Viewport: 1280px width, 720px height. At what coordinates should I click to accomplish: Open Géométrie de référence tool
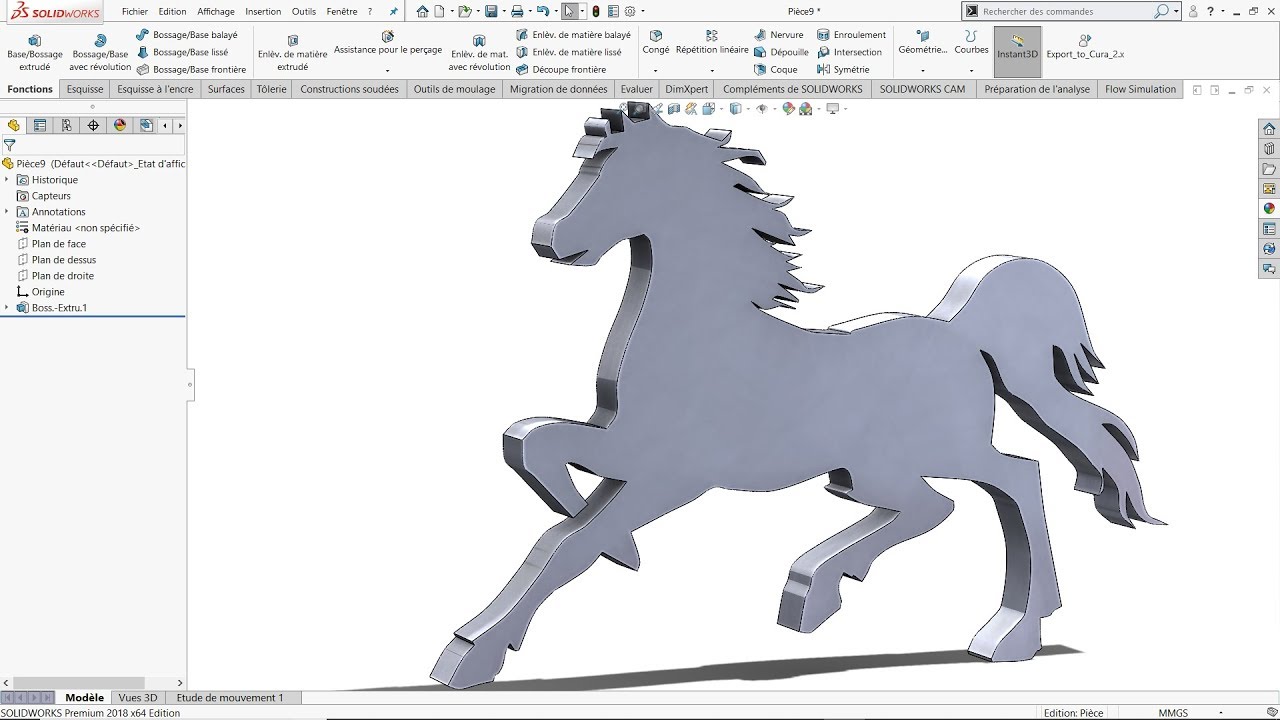923,42
